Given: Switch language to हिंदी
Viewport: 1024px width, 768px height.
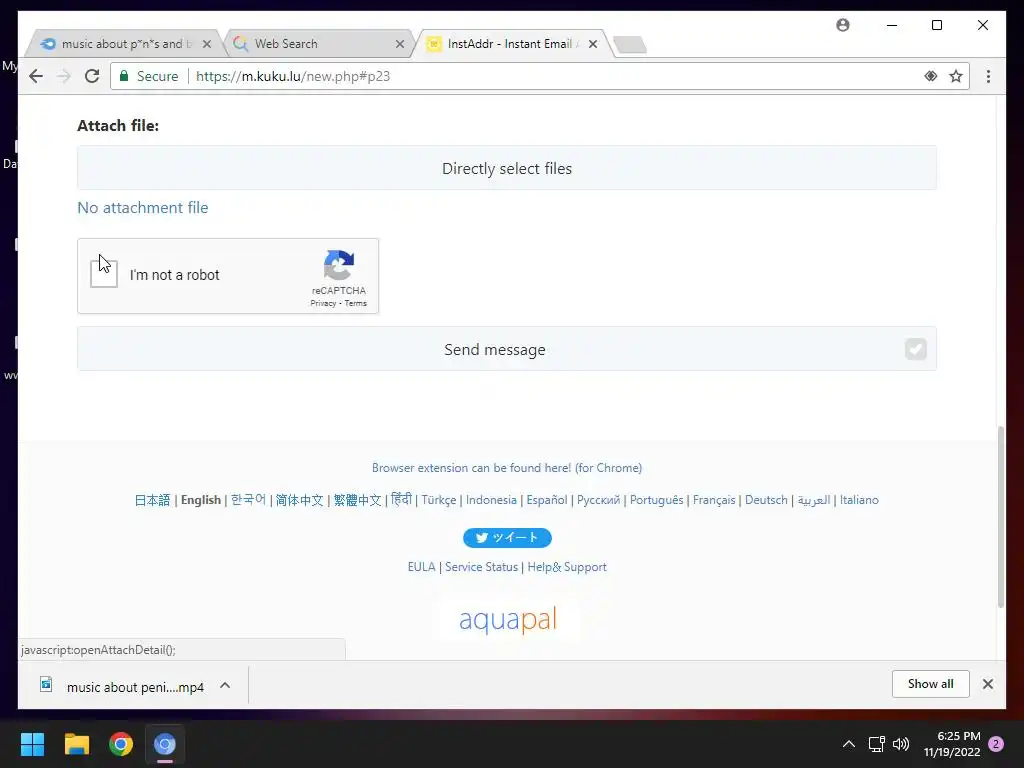Looking at the screenshot, I should pos(401,500).
